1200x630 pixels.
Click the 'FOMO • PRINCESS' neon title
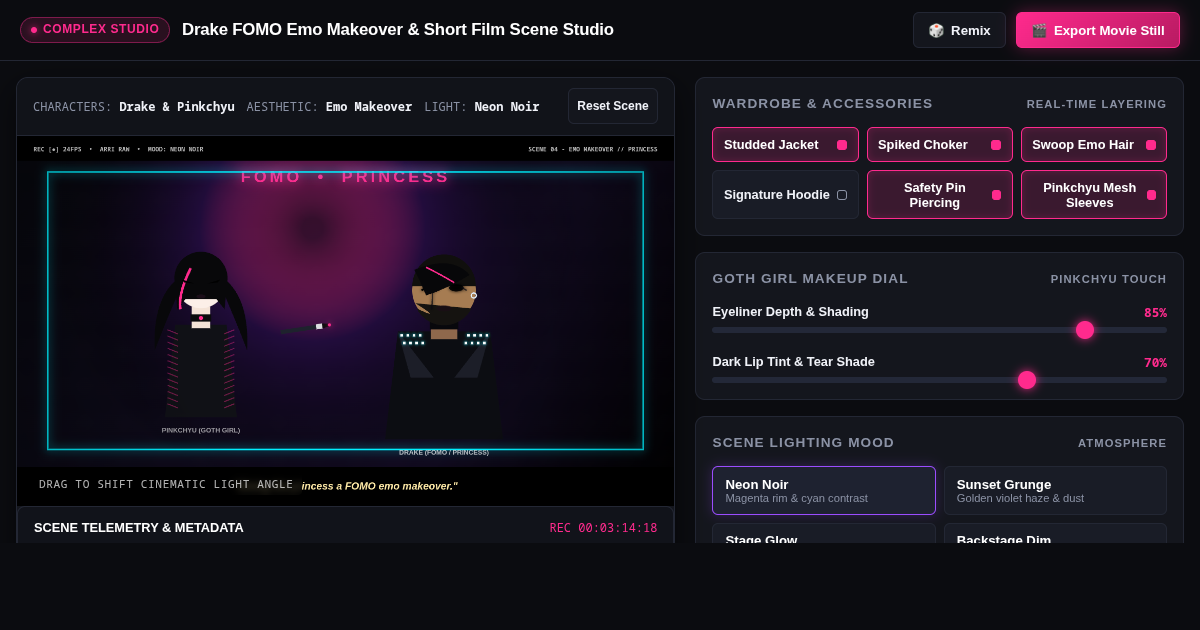pos(345,177)
